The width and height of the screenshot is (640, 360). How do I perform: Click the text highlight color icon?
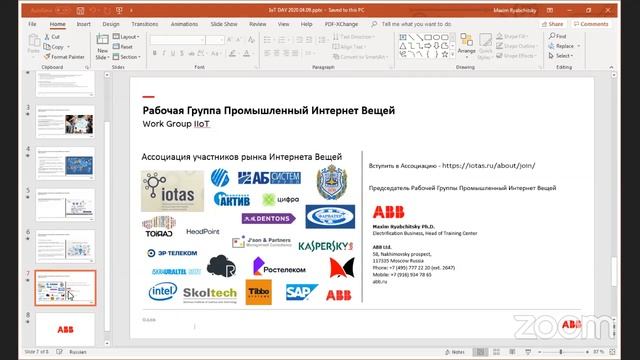[x=233, y=53]
